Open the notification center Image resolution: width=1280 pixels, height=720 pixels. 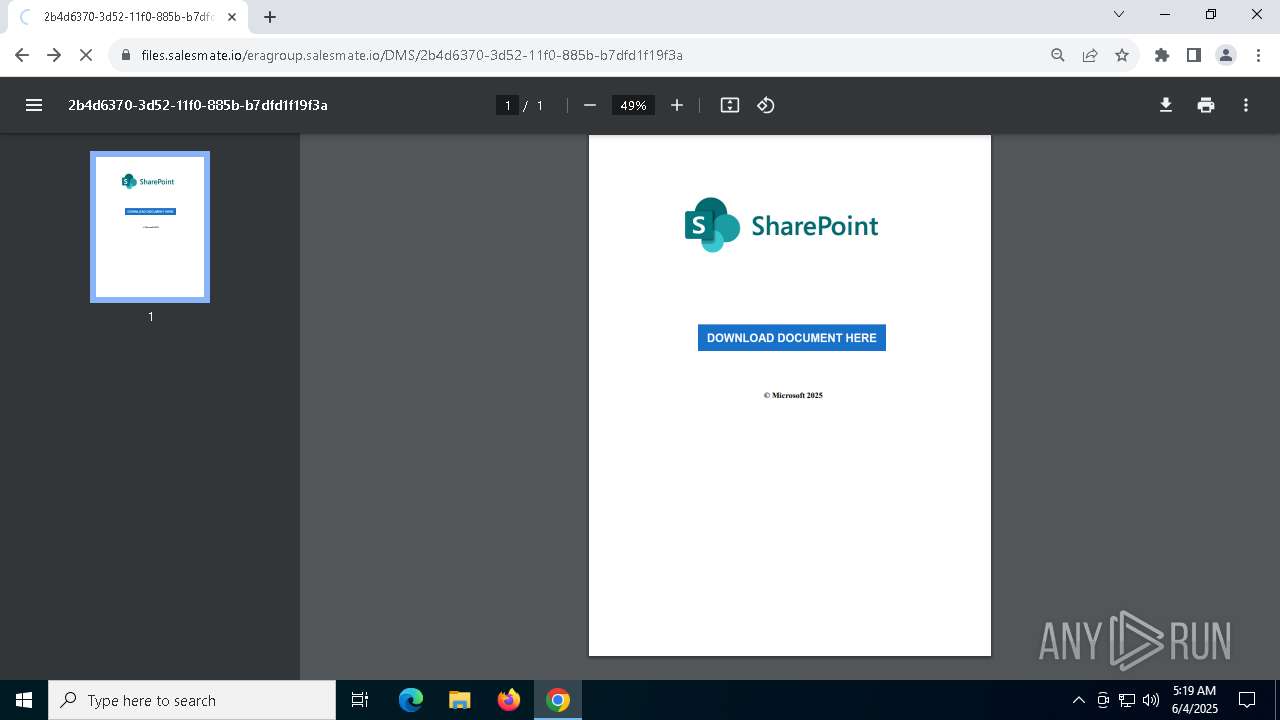(x=1247, y=700)
